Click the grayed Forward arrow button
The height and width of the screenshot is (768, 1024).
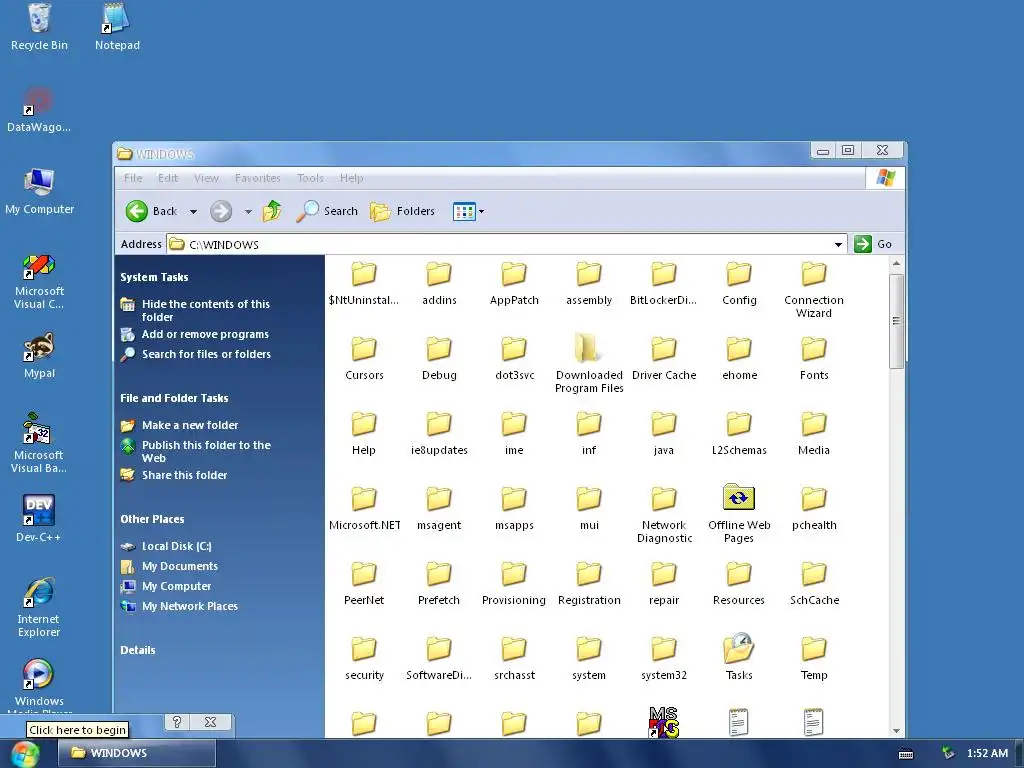(x=221, y=211)
